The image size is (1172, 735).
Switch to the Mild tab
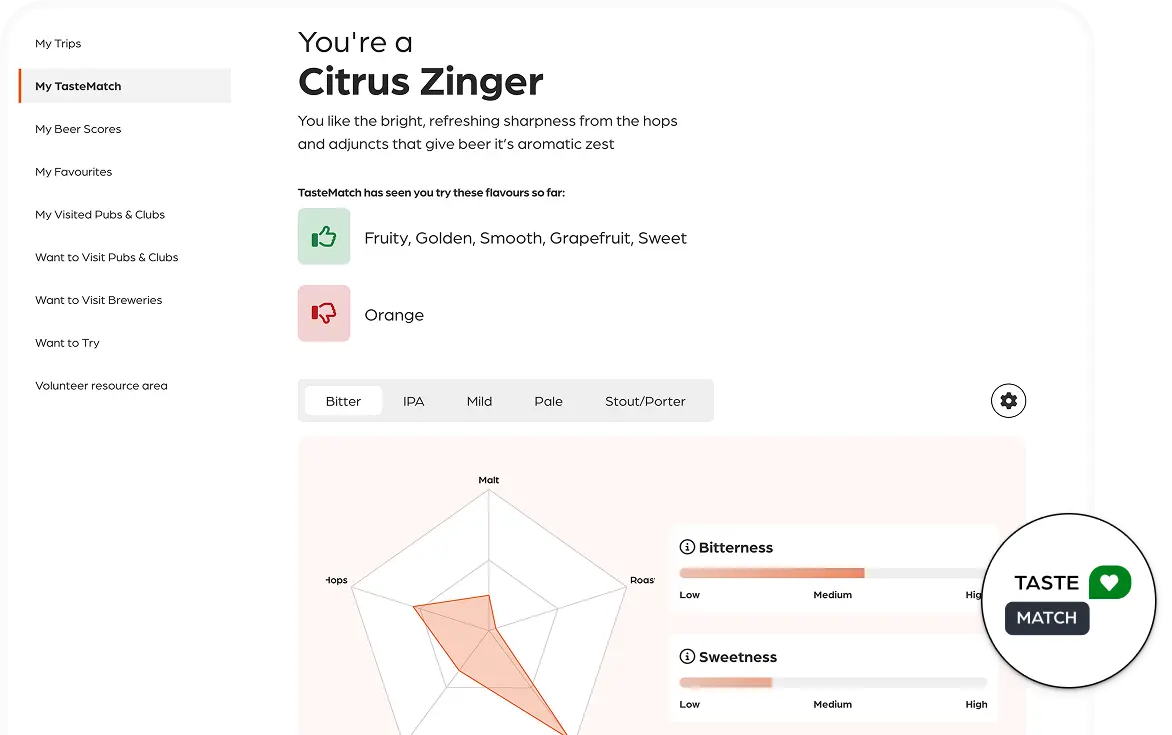[479, 401]
